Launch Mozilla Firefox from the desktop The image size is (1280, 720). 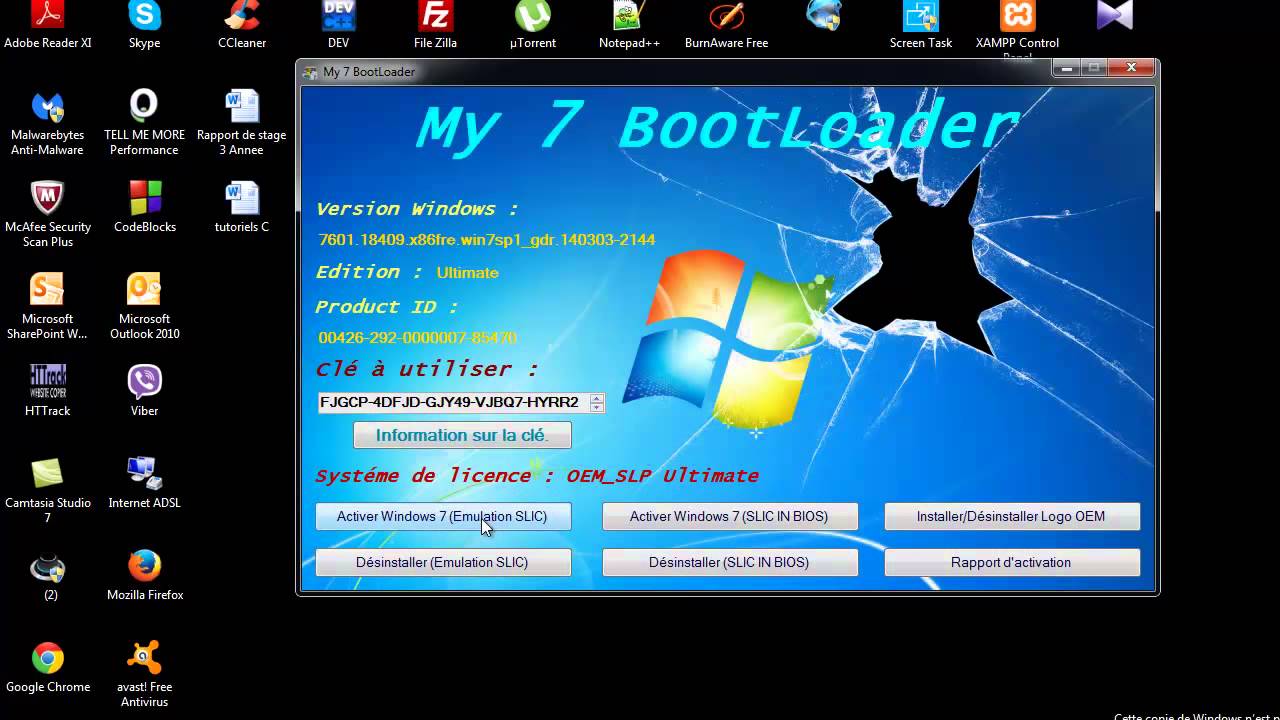[x=144, y=575]
